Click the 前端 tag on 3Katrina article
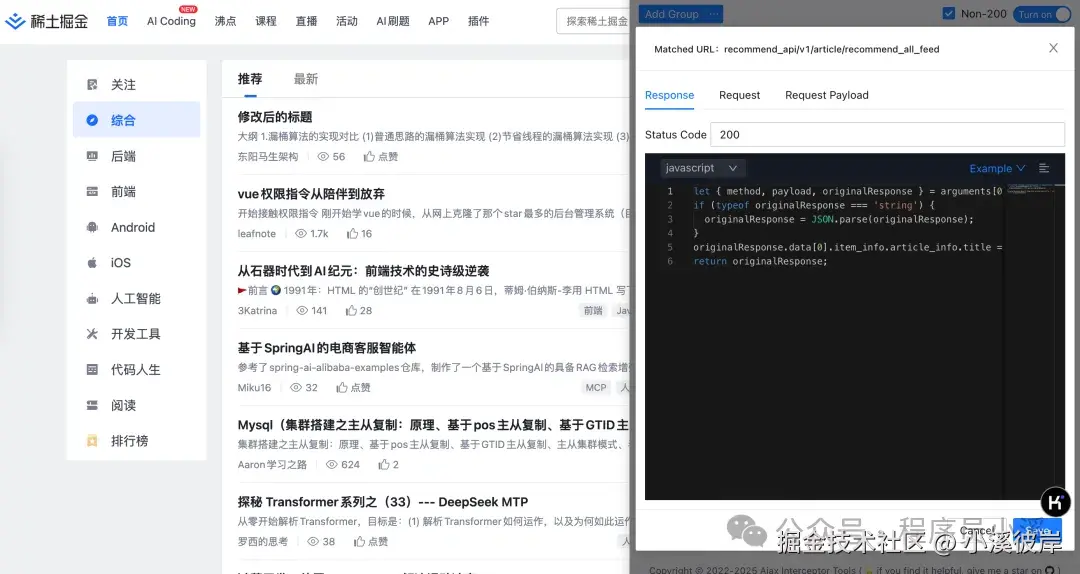Image resolution: width=1080 pixels, height=574 pixels. click(x=593, y=311)
